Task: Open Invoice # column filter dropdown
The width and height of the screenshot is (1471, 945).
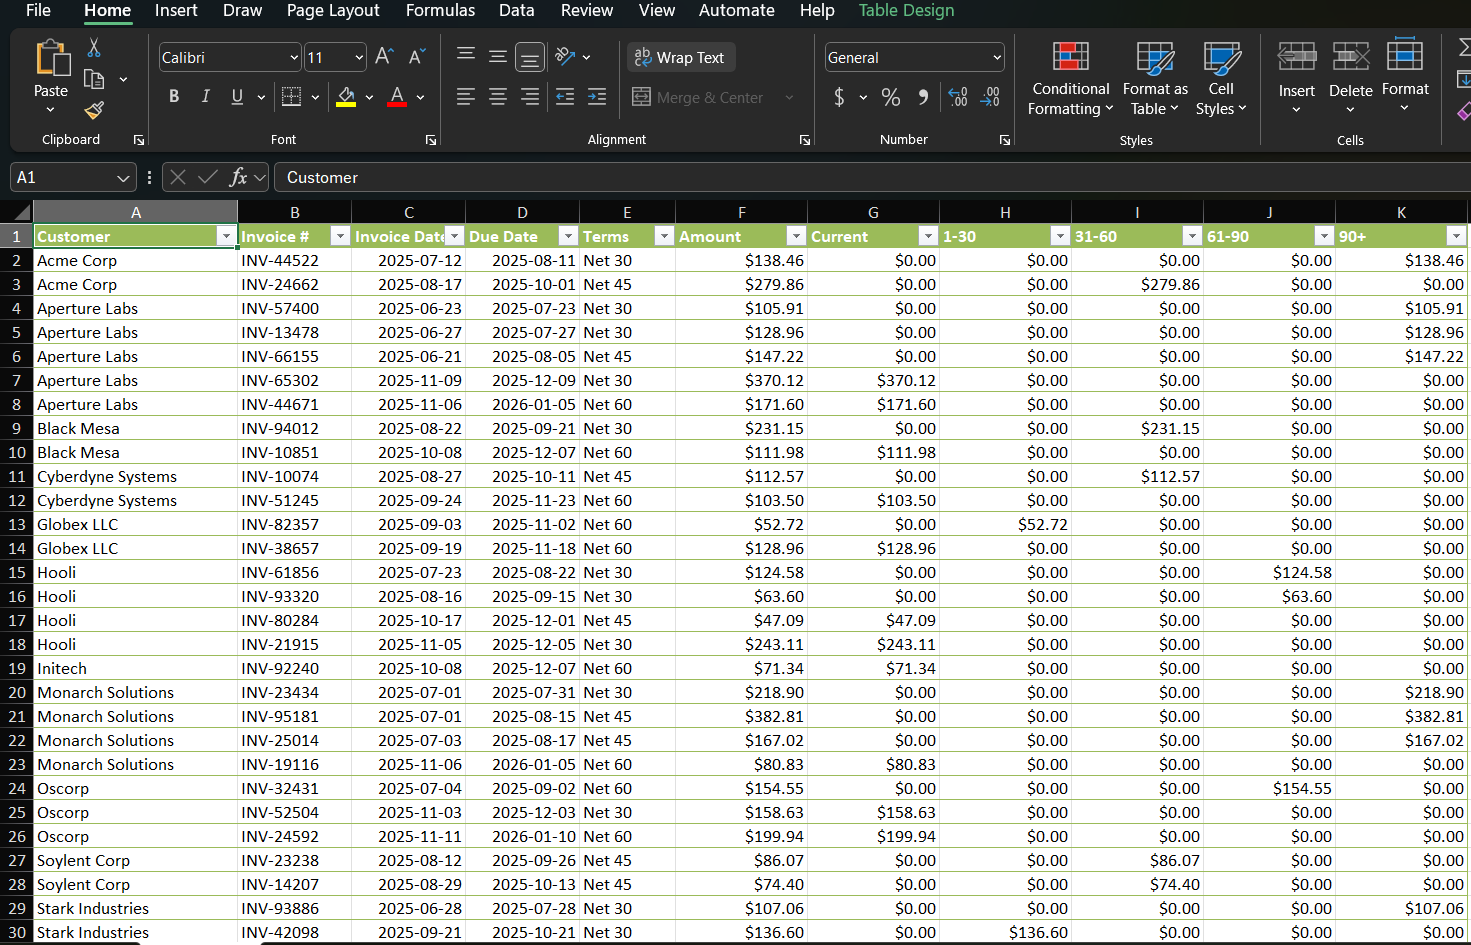Action: click(x=340, y=236)
